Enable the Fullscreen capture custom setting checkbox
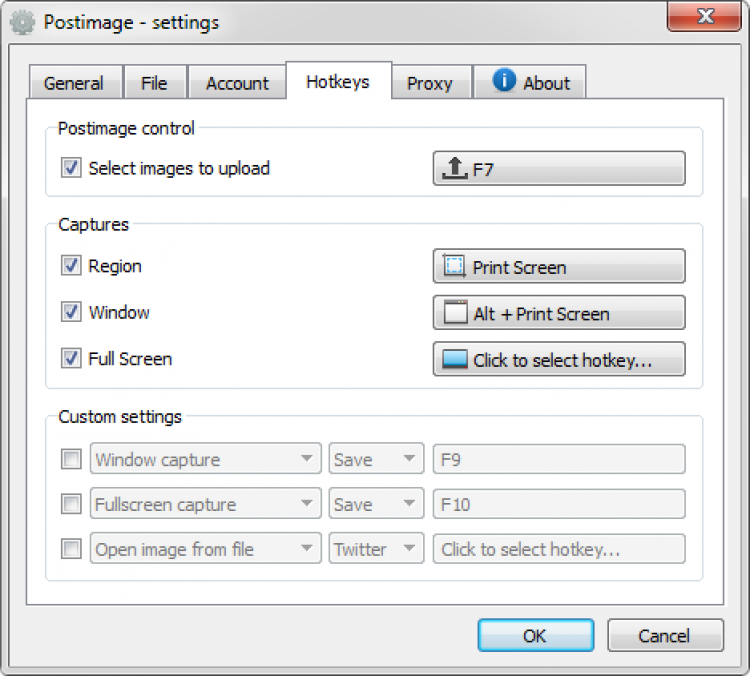This screenshot has height=676, width=750. pos(71,504)
